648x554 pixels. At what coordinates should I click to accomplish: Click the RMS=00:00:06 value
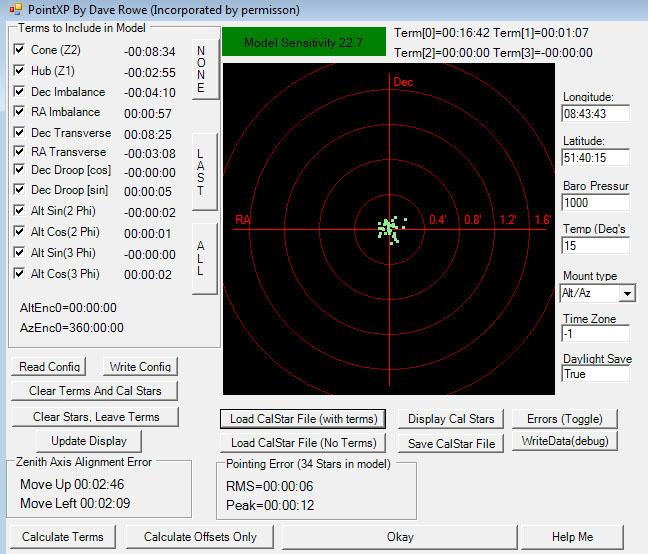pos(269,486)
